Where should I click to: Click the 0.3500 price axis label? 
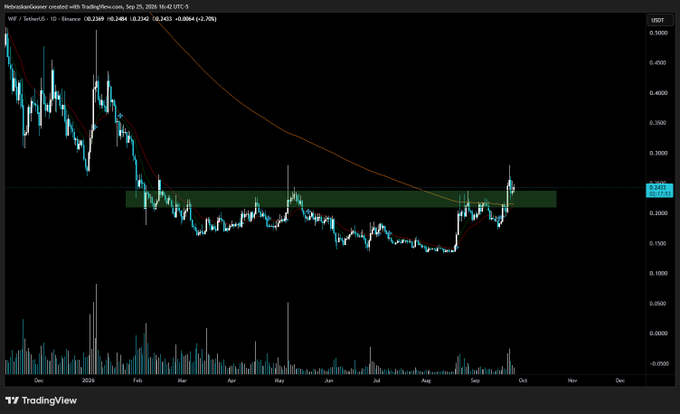tap(658, 123)
